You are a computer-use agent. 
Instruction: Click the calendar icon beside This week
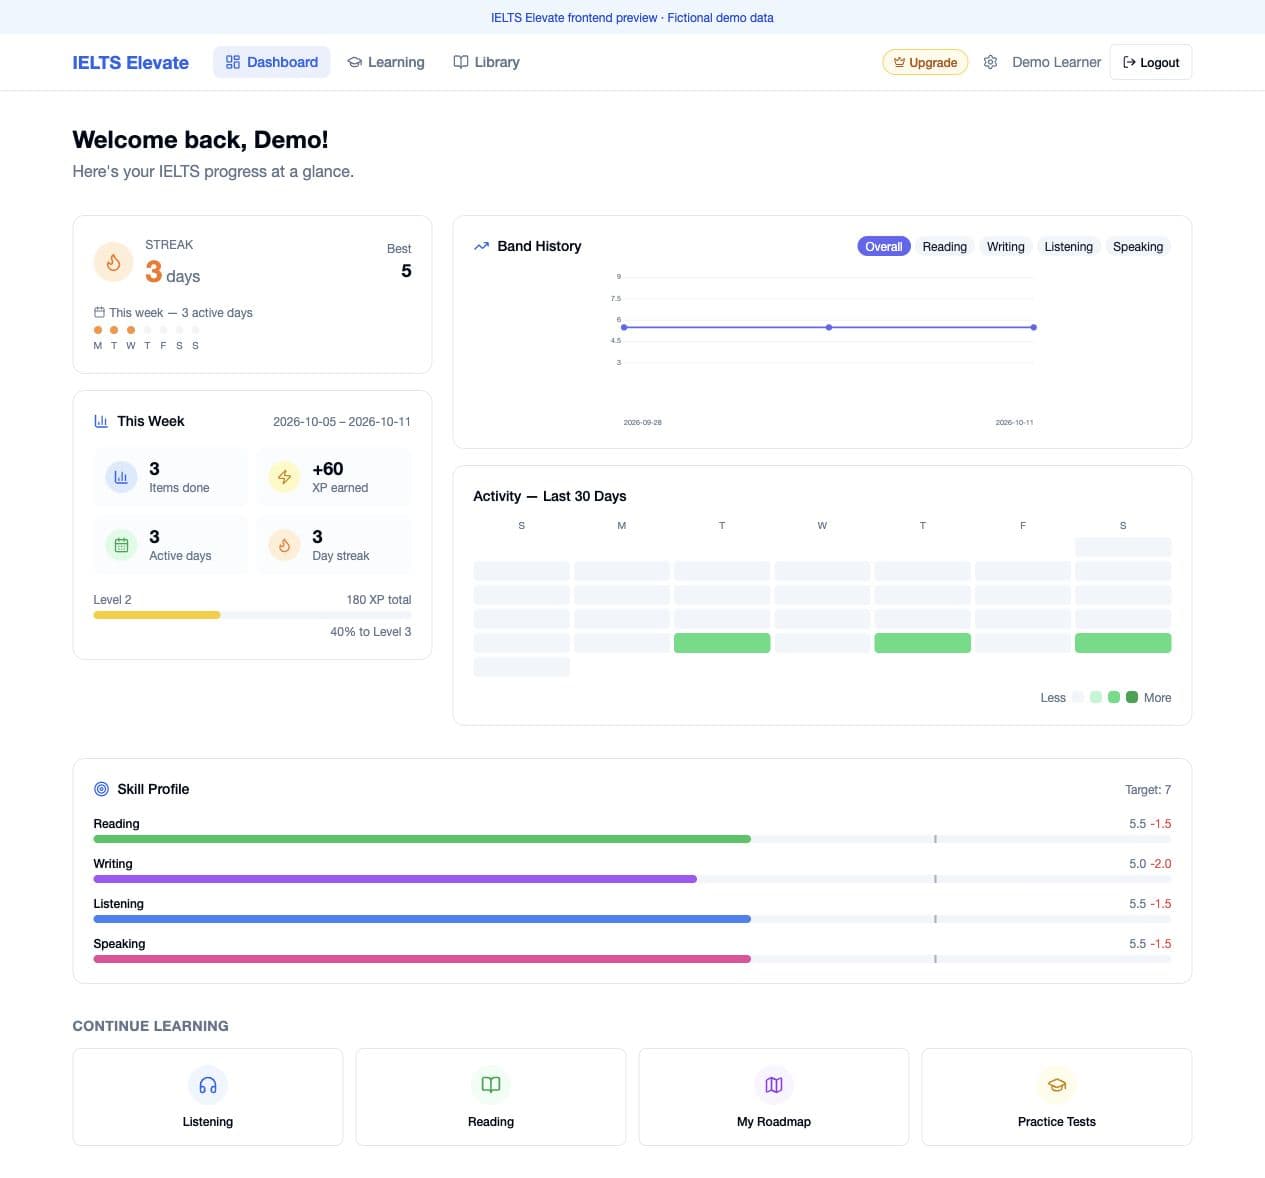pyautogui.click(x=99, y=312)
